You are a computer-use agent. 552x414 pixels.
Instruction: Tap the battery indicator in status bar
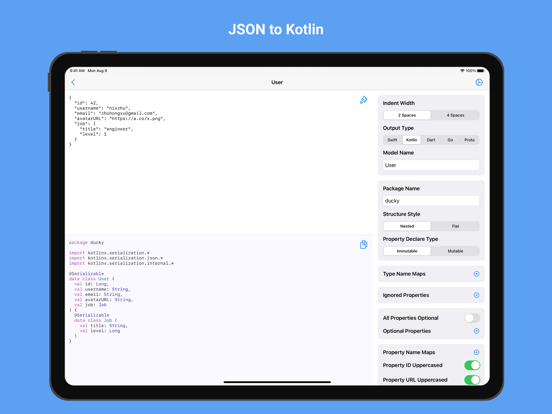481,71
